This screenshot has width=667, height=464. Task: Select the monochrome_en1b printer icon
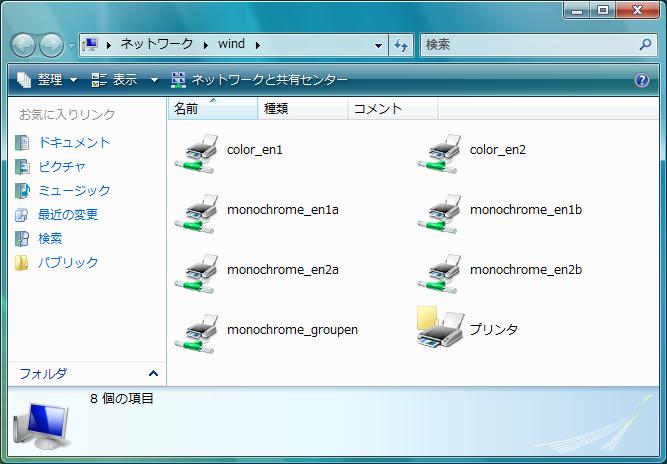coord(439,213)
